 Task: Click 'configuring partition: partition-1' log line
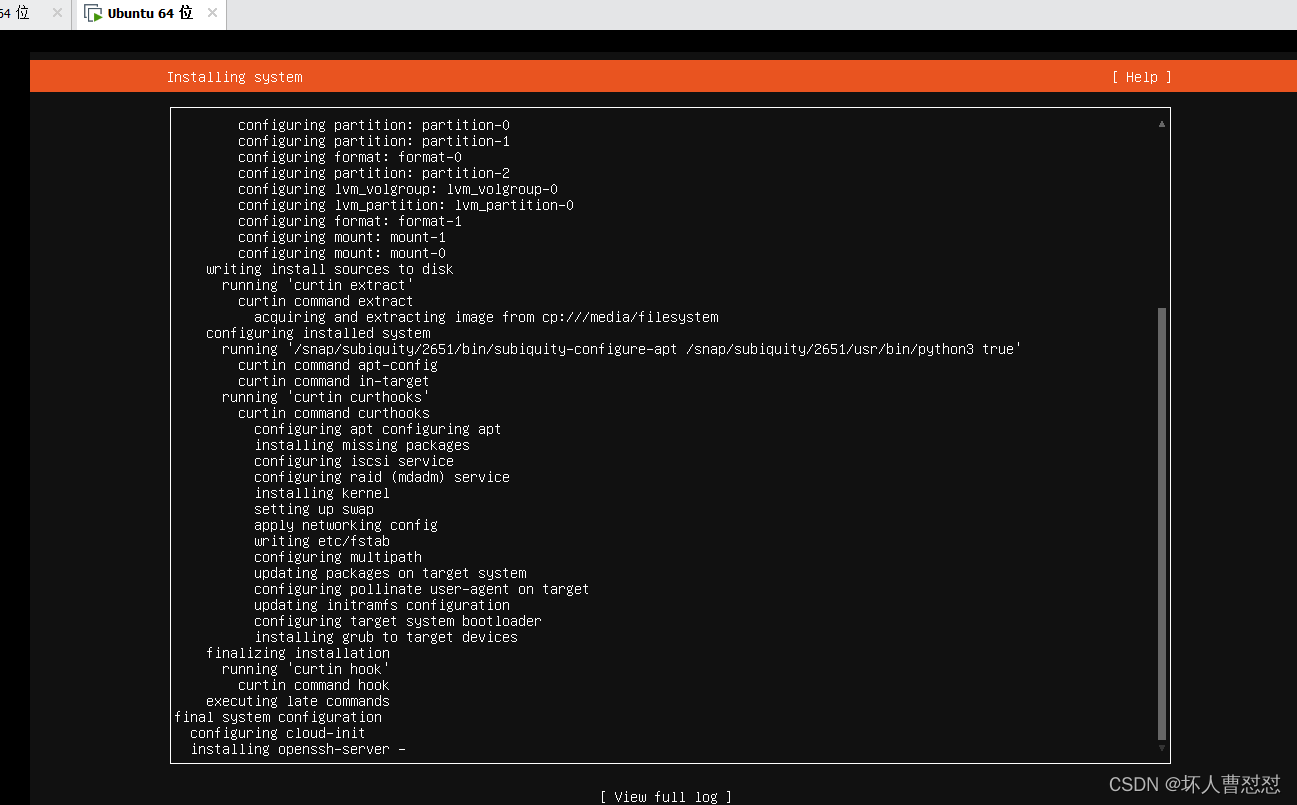(x=374, y=141)
